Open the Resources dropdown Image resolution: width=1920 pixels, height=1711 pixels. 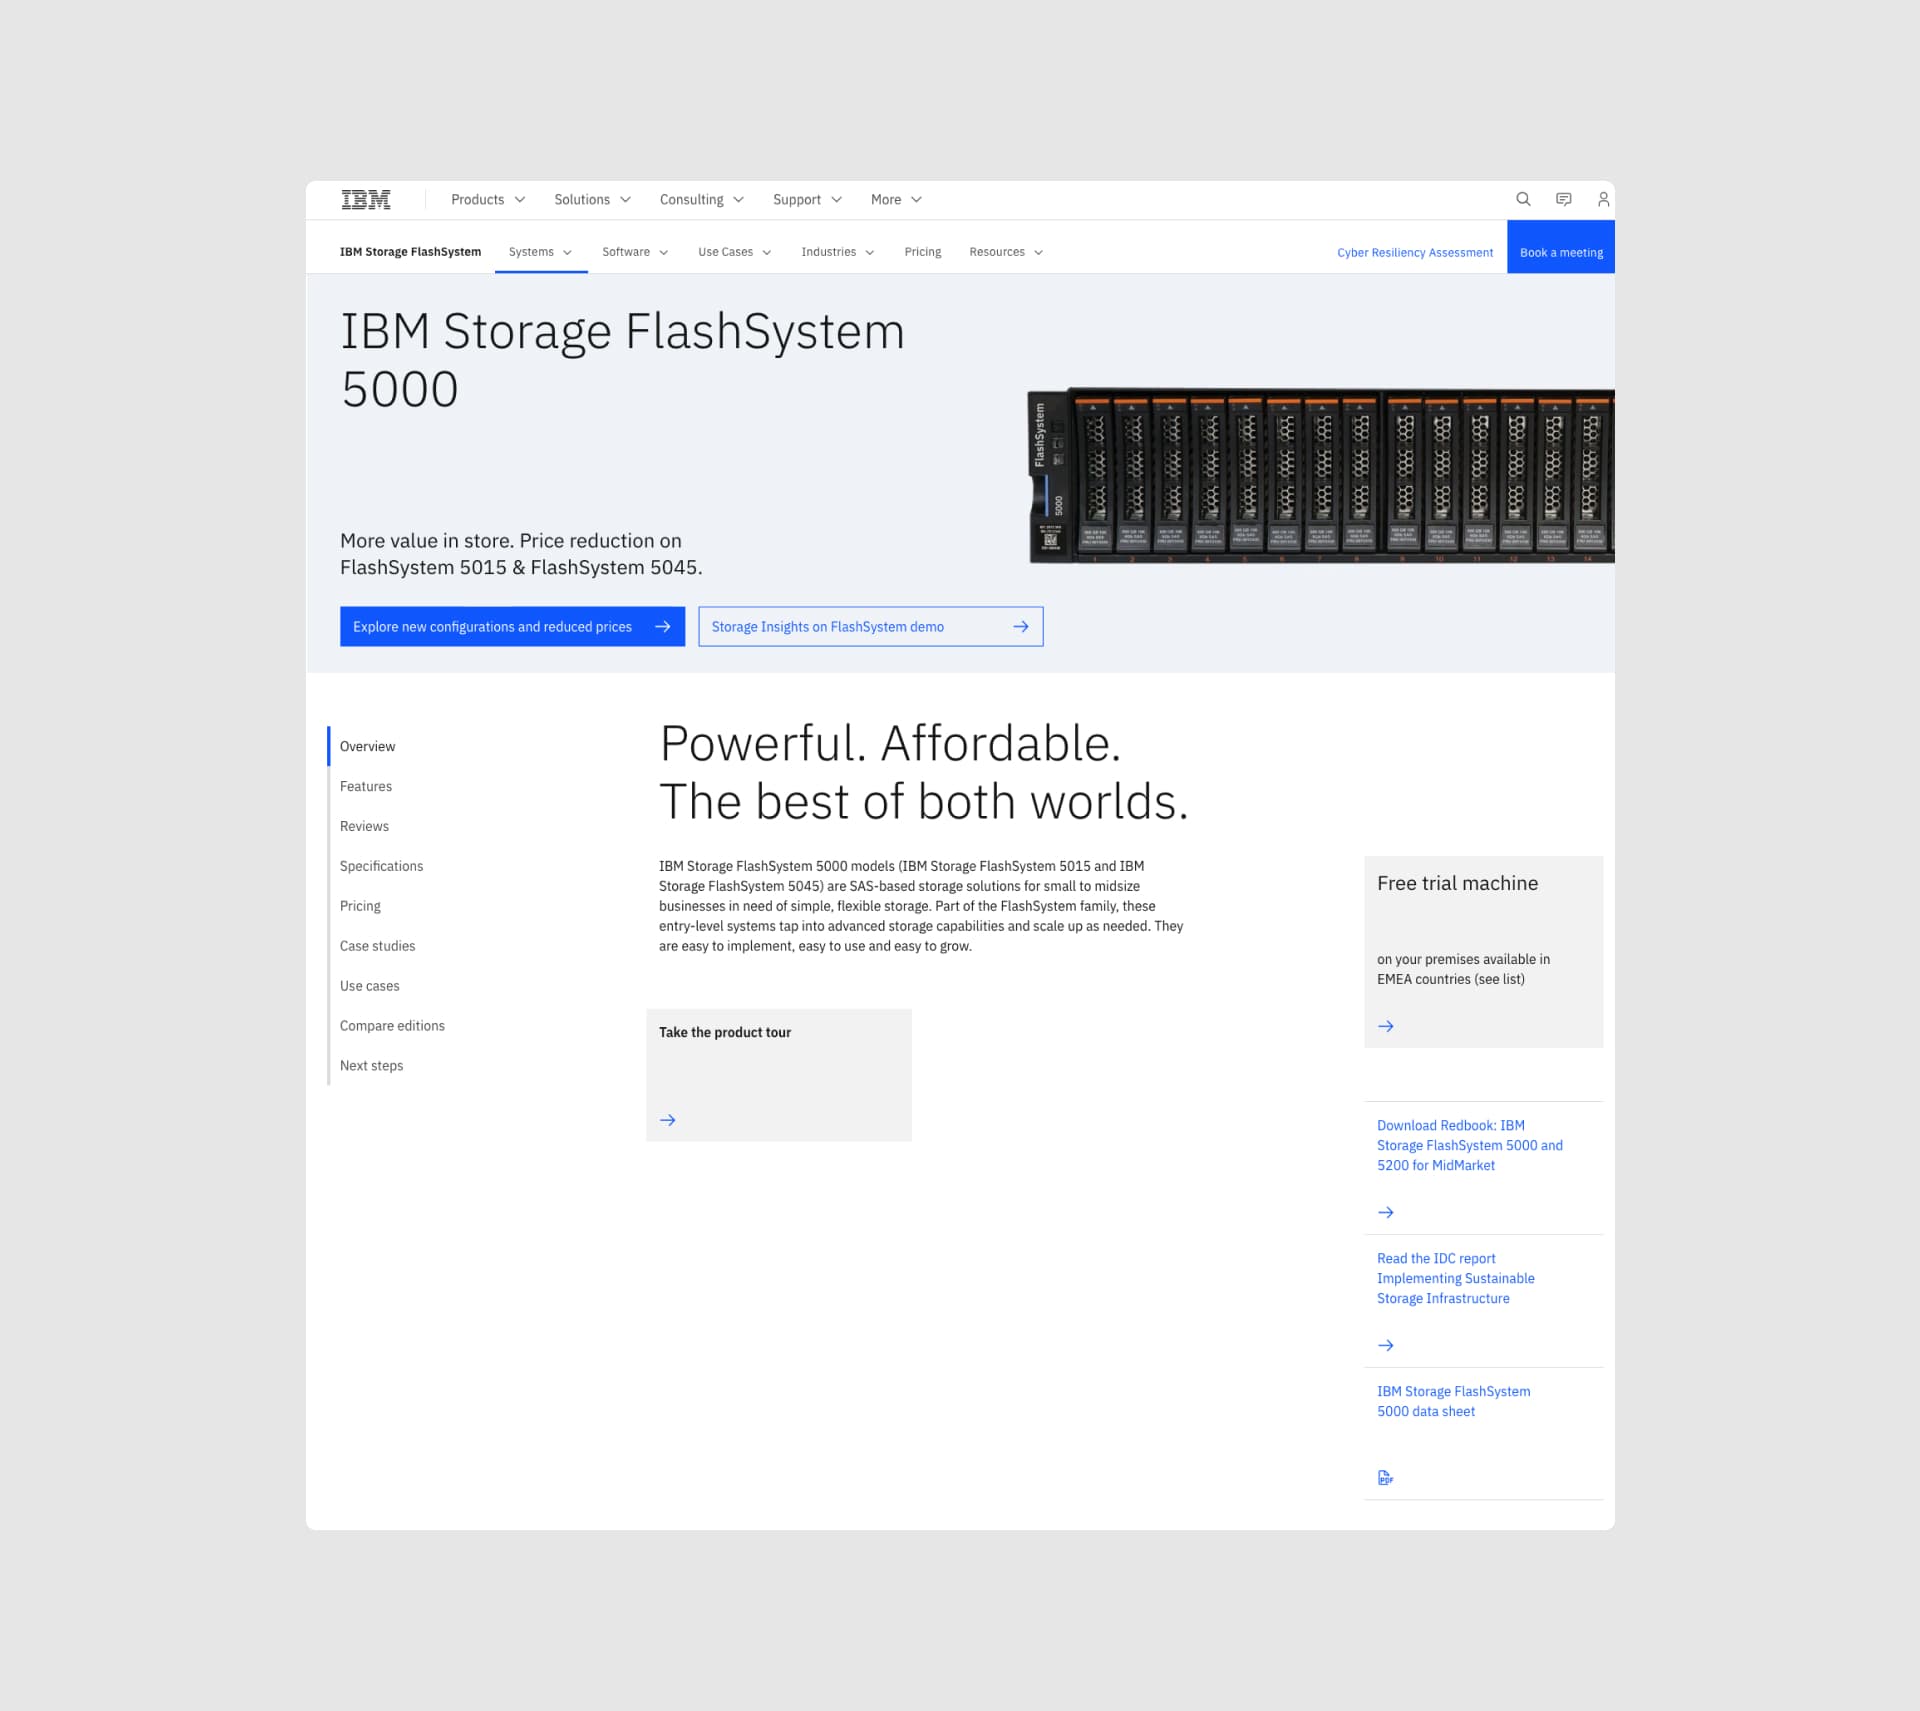1006,252
